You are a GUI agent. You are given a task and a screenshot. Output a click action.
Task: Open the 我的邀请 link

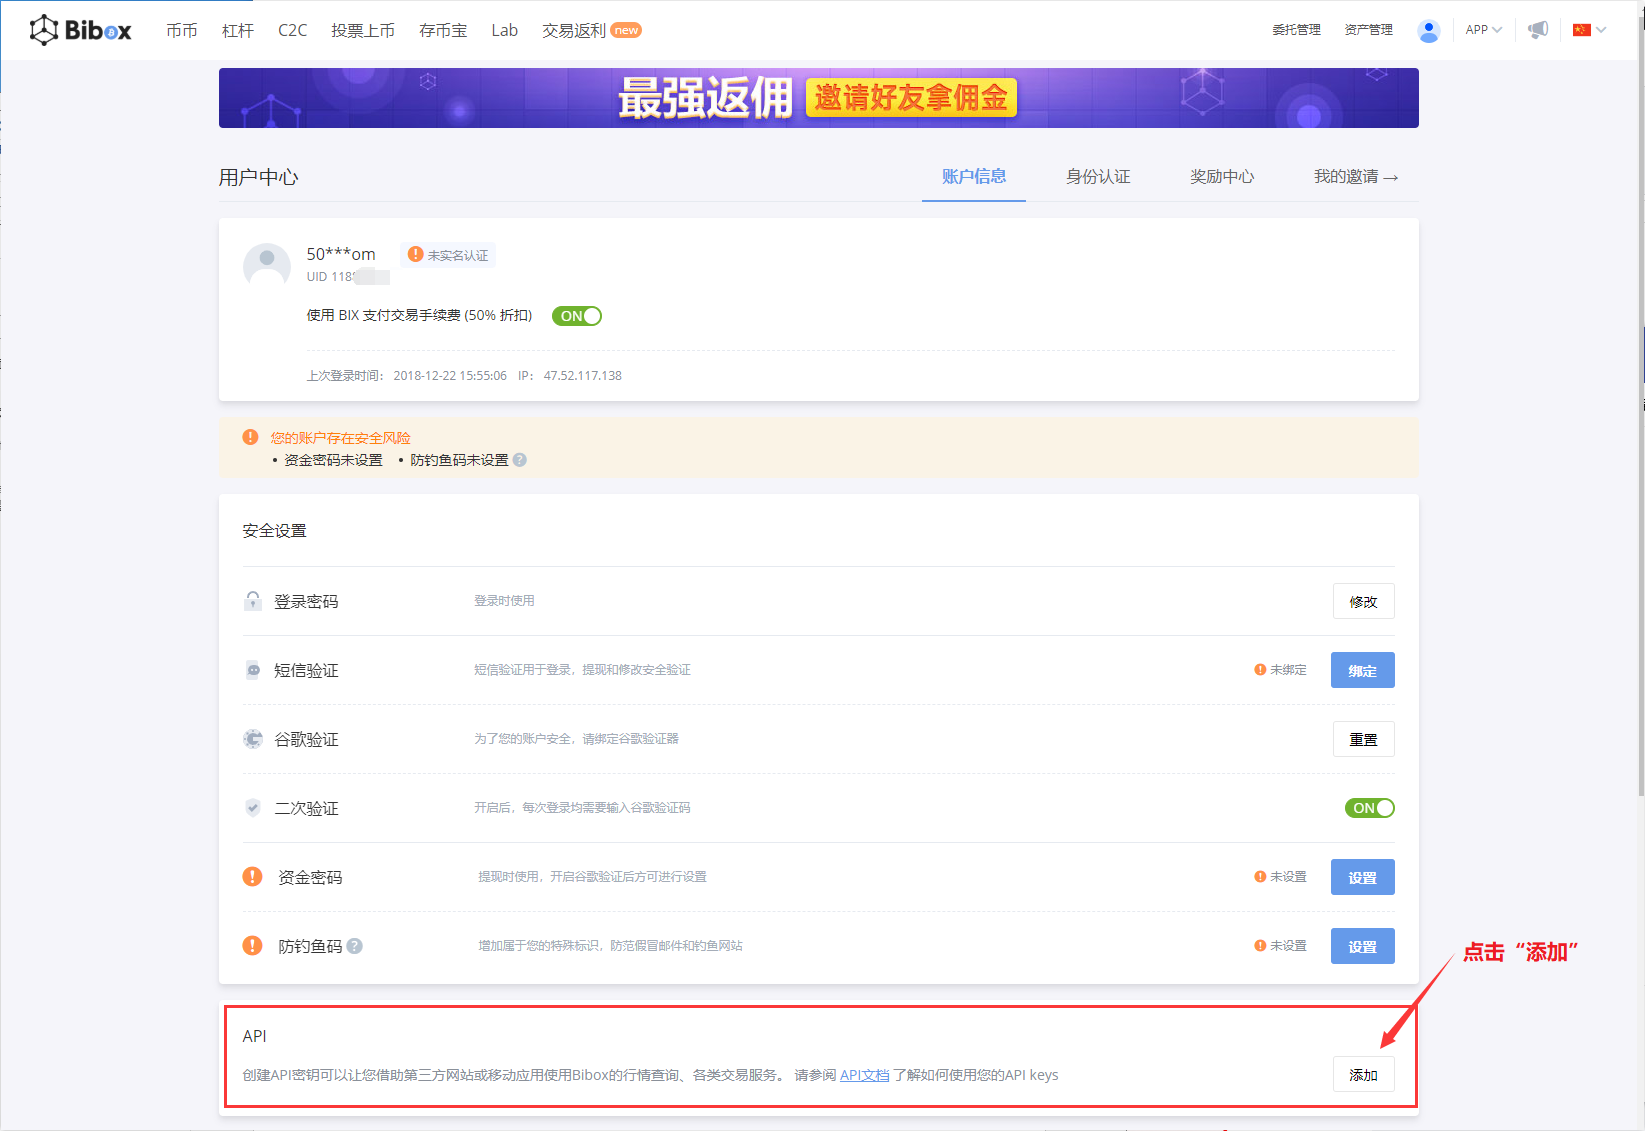pyautogui.click(x=1356, y=177)
